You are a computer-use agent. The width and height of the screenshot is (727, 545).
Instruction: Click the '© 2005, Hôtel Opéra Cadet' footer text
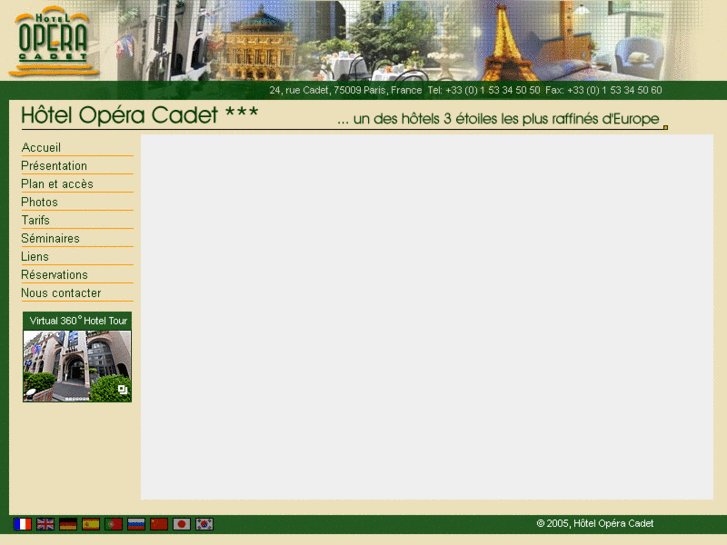[x=595, y=524]
